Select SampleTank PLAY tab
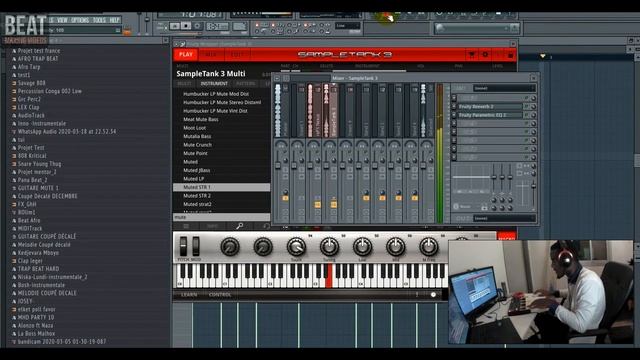 pyautogui.click(x=186, y=55)
